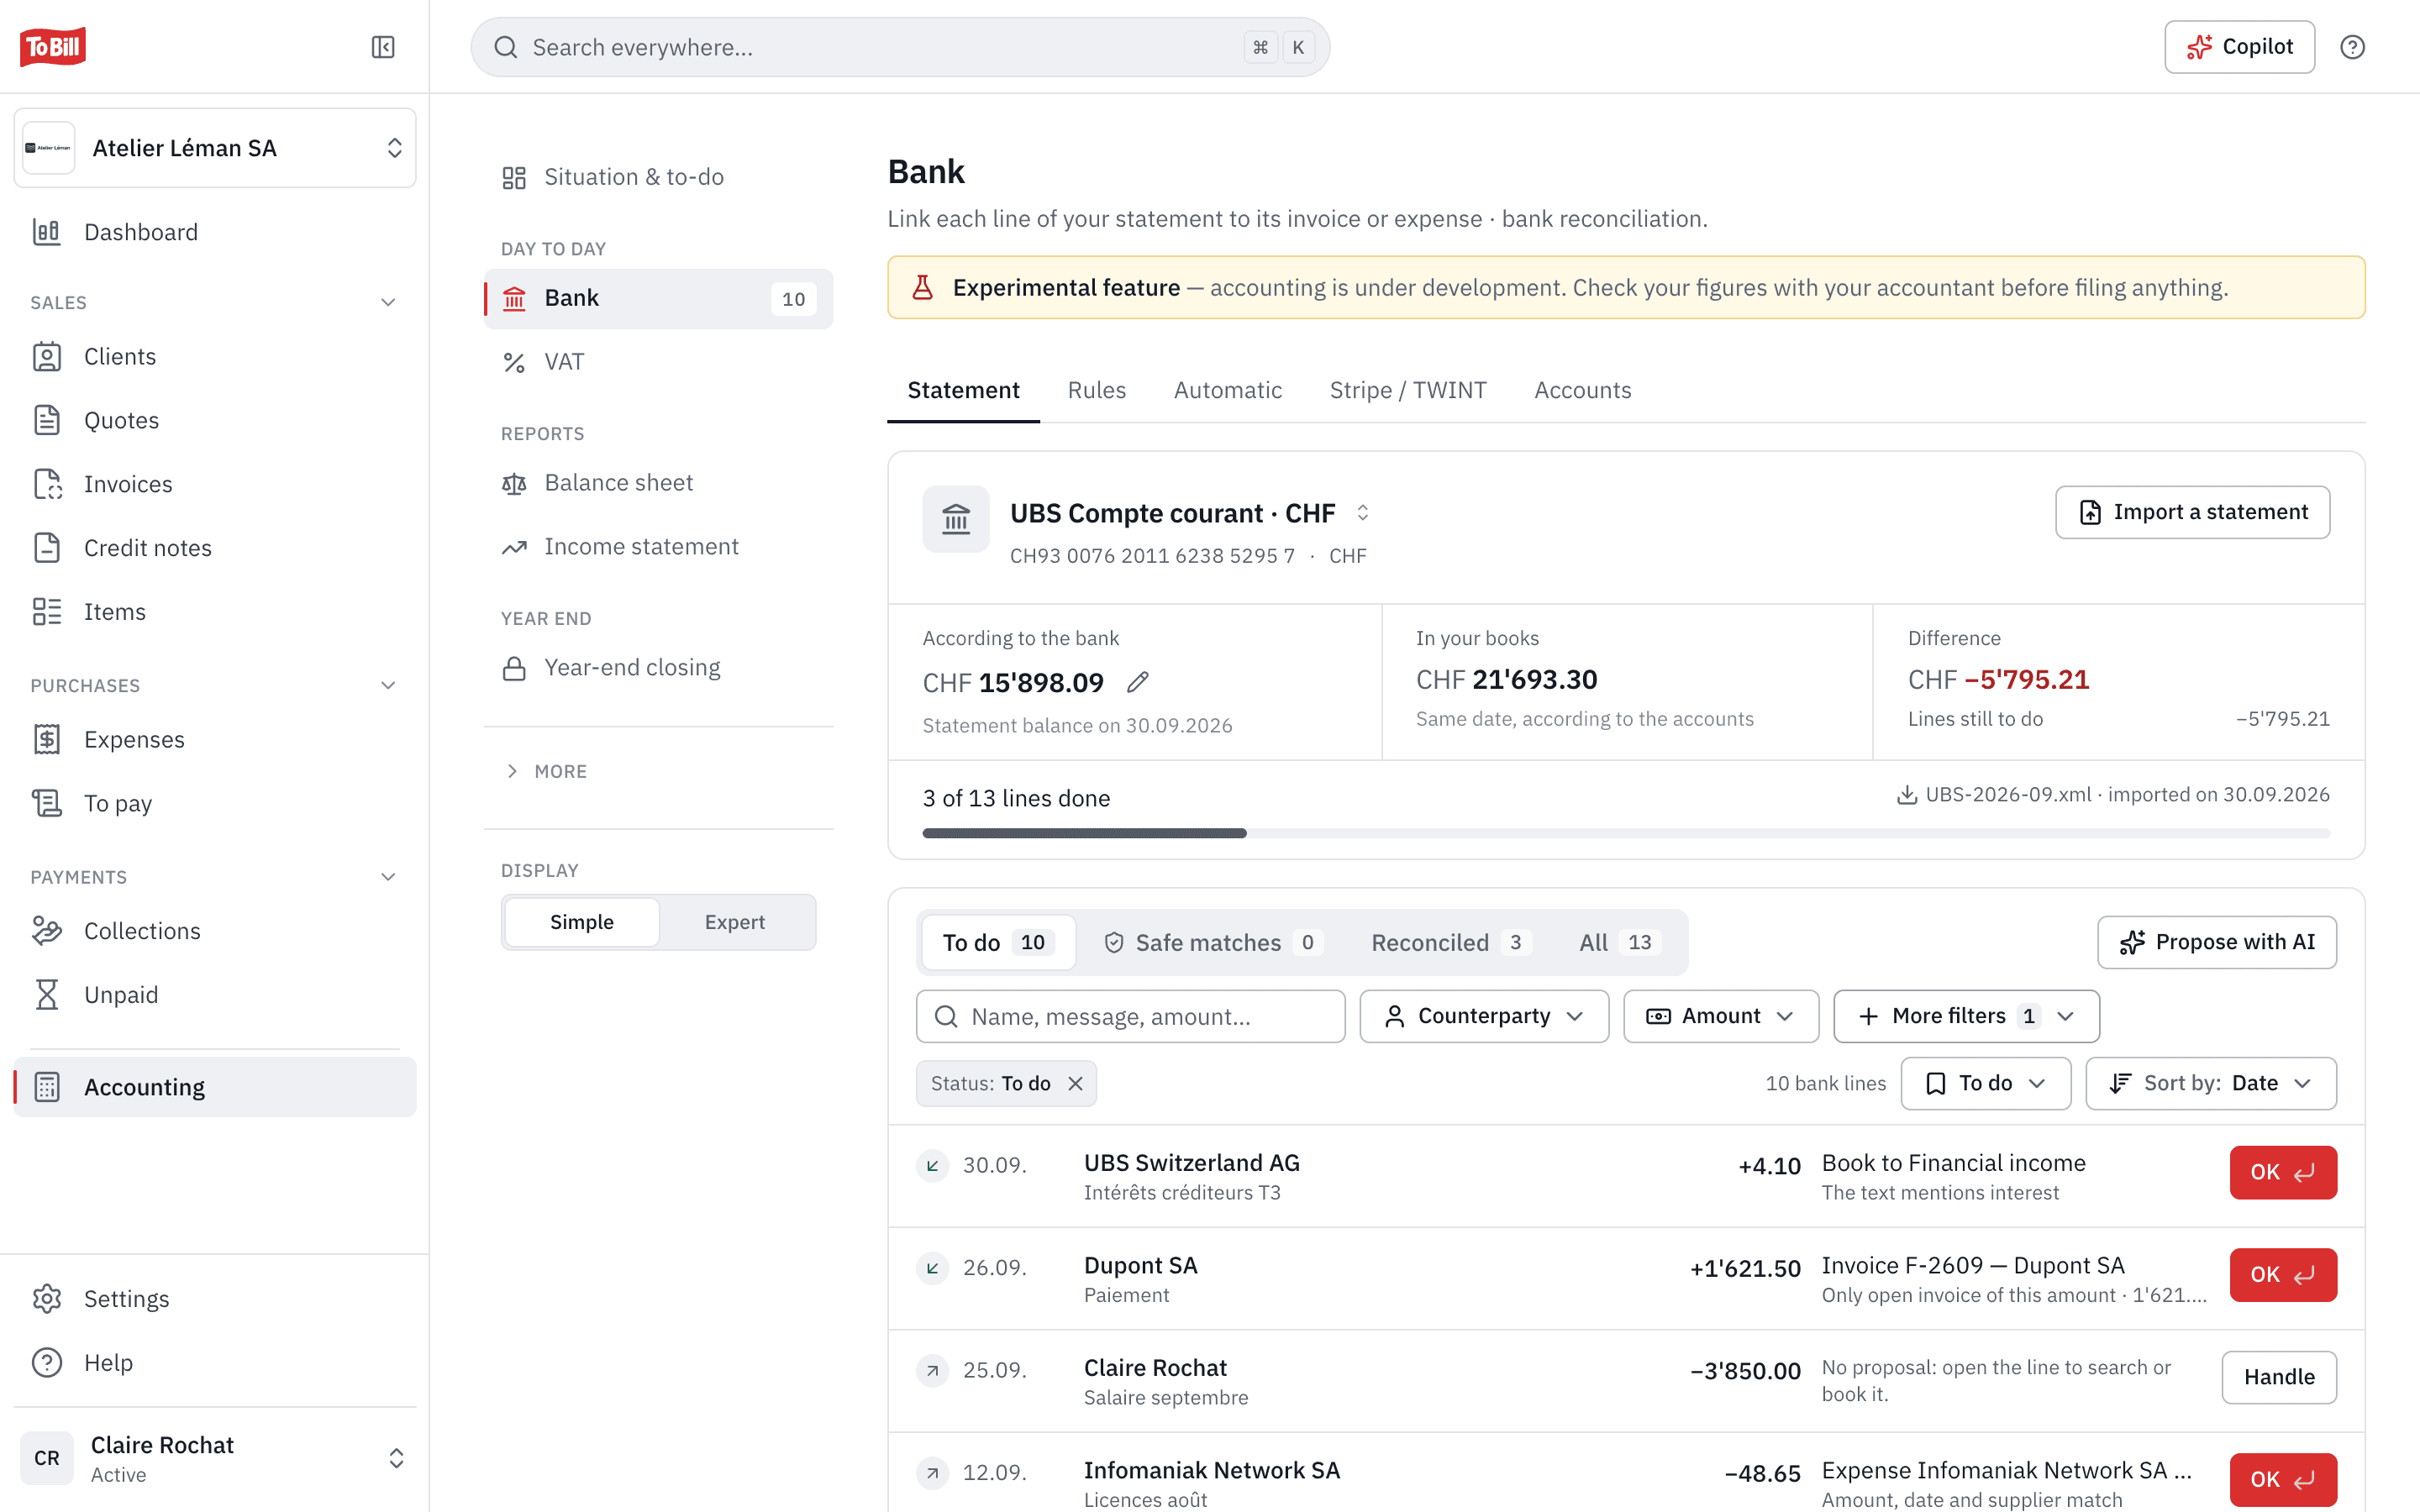
Task: Open Credit notes
Action: (215, 548)
